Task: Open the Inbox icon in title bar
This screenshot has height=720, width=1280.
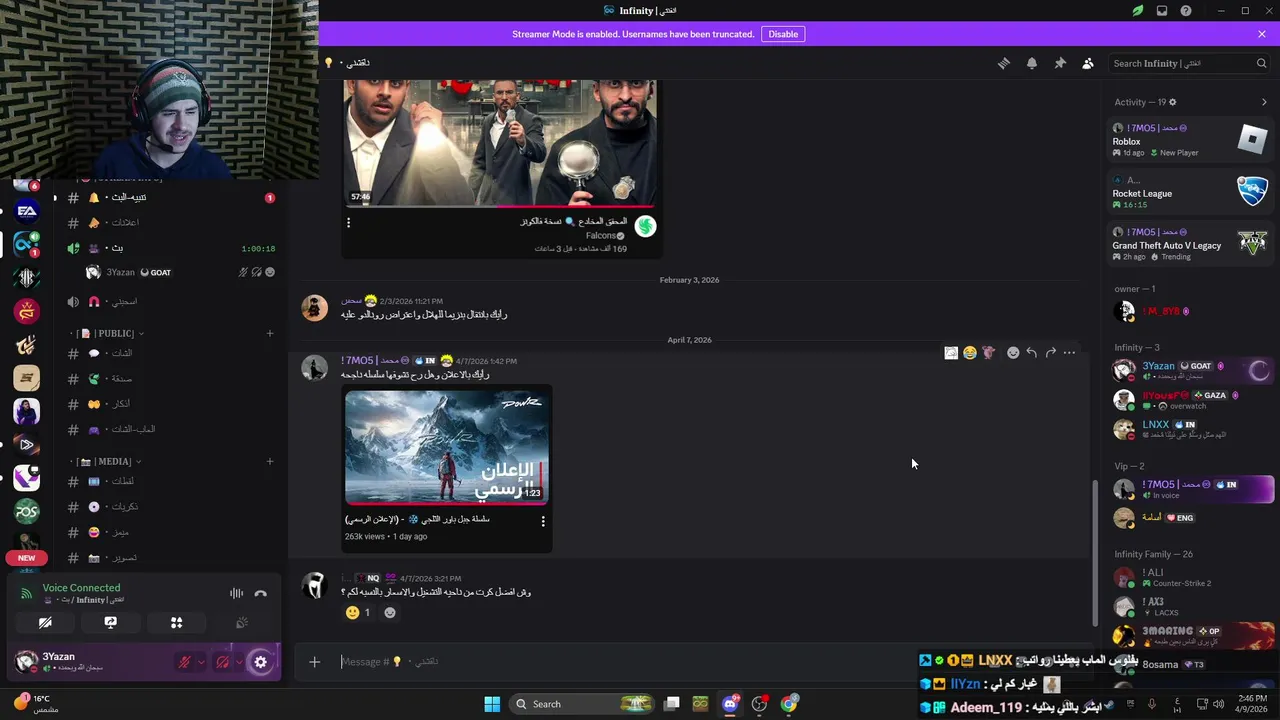Action: pos(1162,11)
